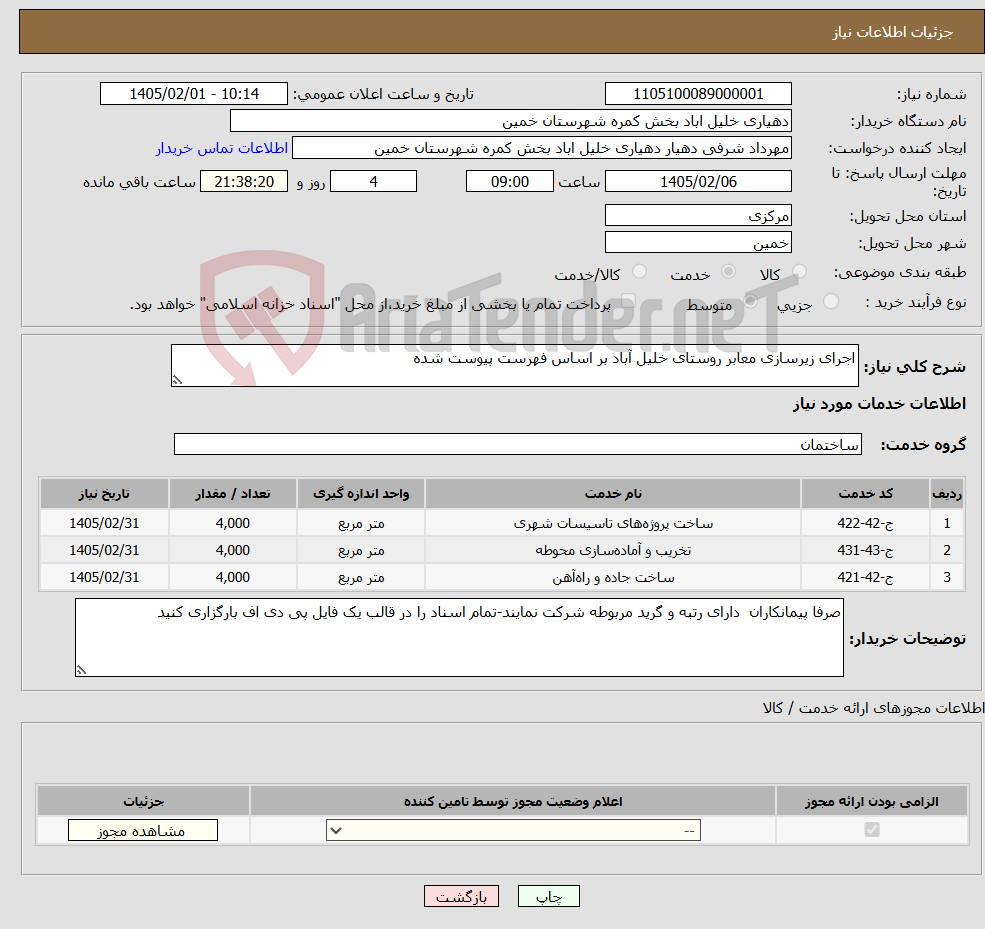Image resolution: width=985 pixels, height=929 pixels.
Task: Click the ردیف column header
Action: point(947,494)
